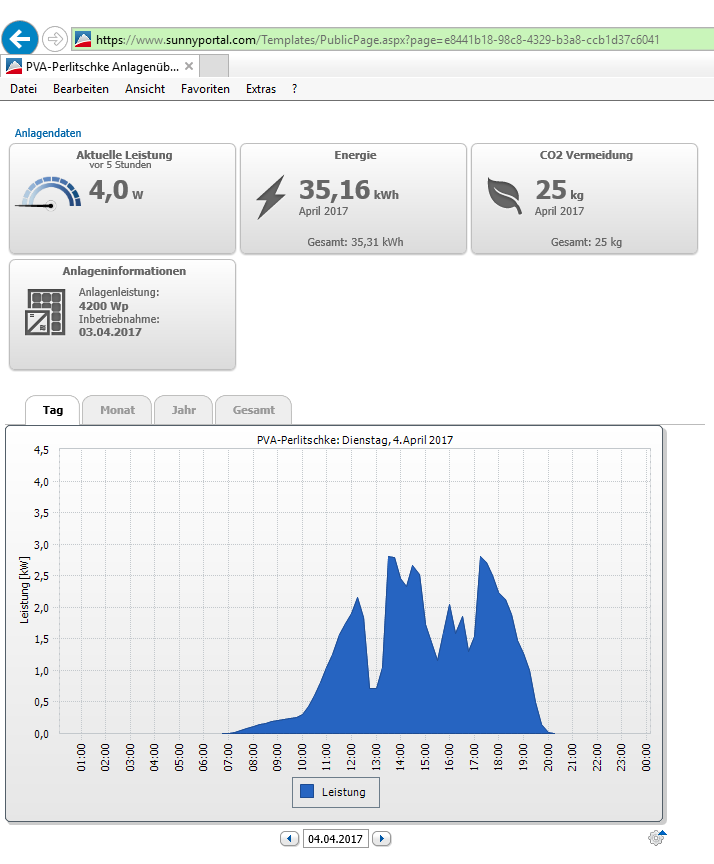Screen dimensions: 714x864
Task: Click the browser forward arrow button
Action: (56, 39)
